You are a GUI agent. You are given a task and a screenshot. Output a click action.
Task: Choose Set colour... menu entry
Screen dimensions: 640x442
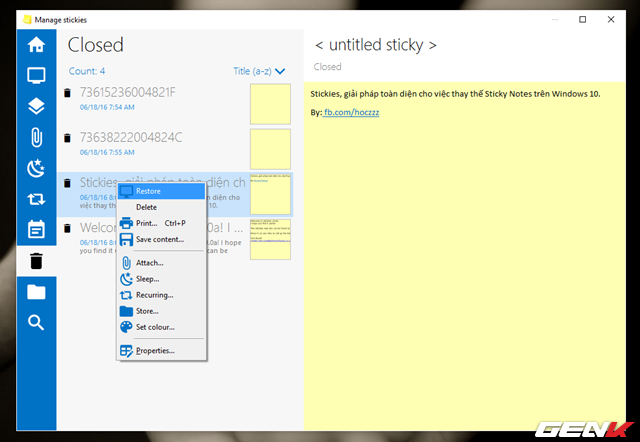point(162,327)
